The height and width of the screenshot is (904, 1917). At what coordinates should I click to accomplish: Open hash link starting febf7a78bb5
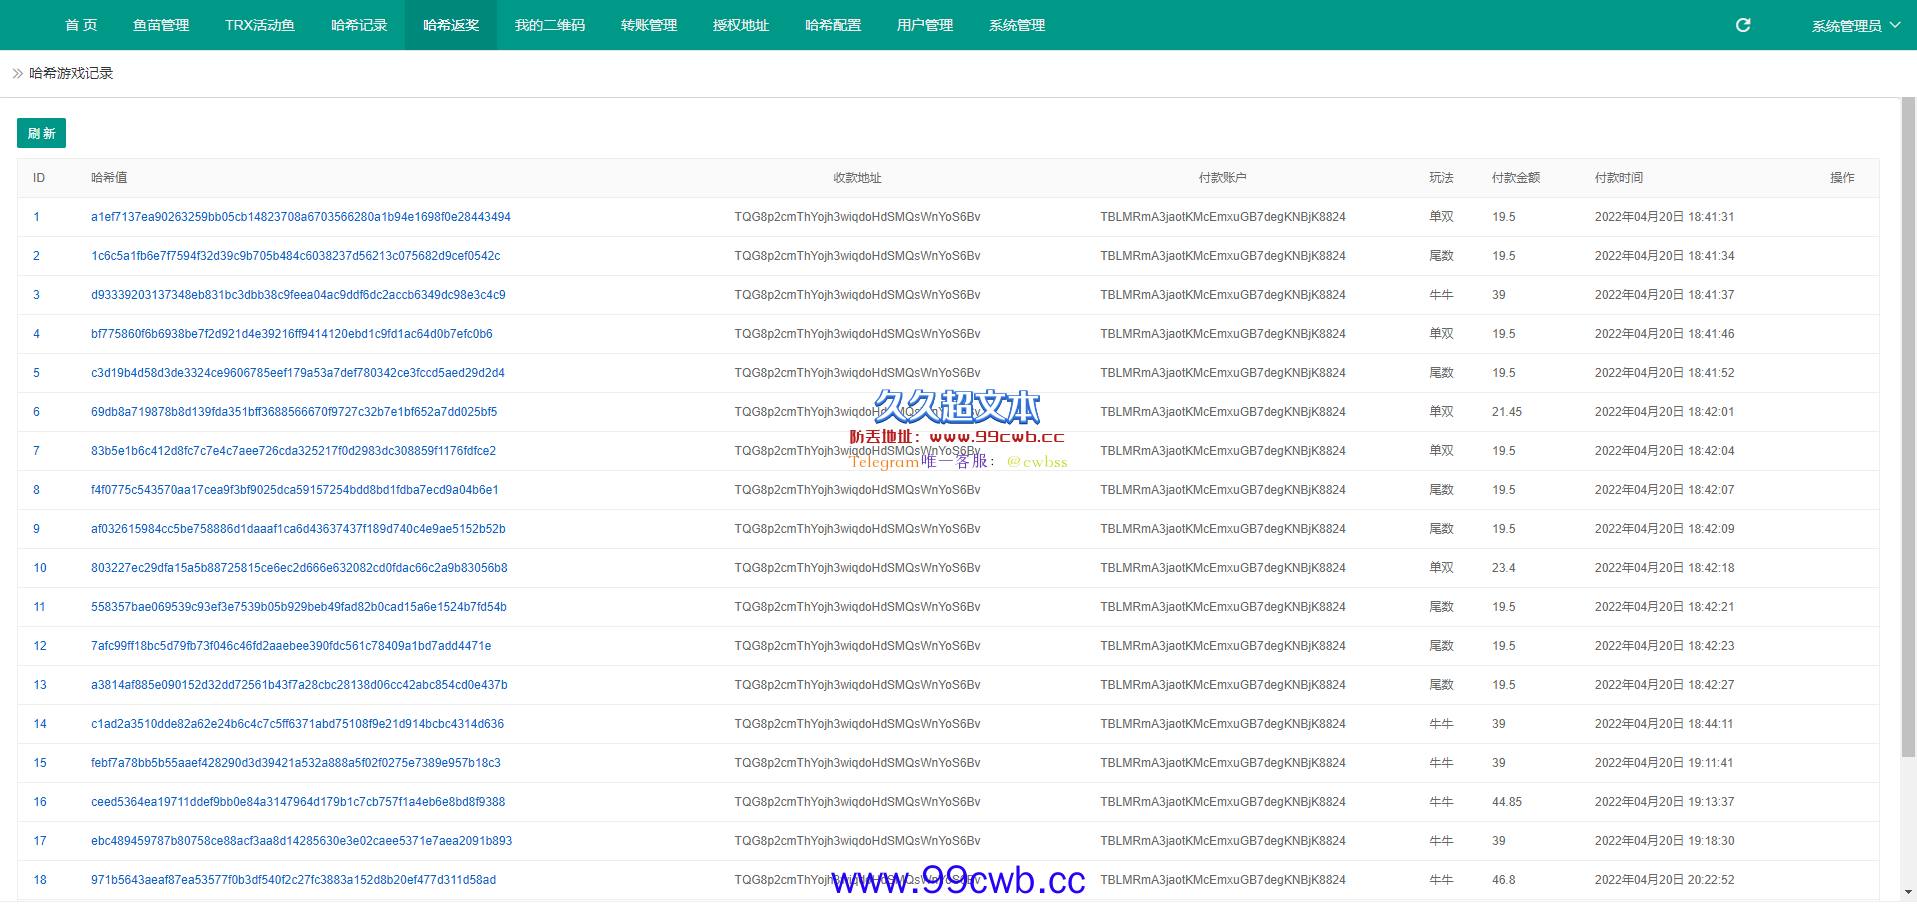(x=296, y=763)
